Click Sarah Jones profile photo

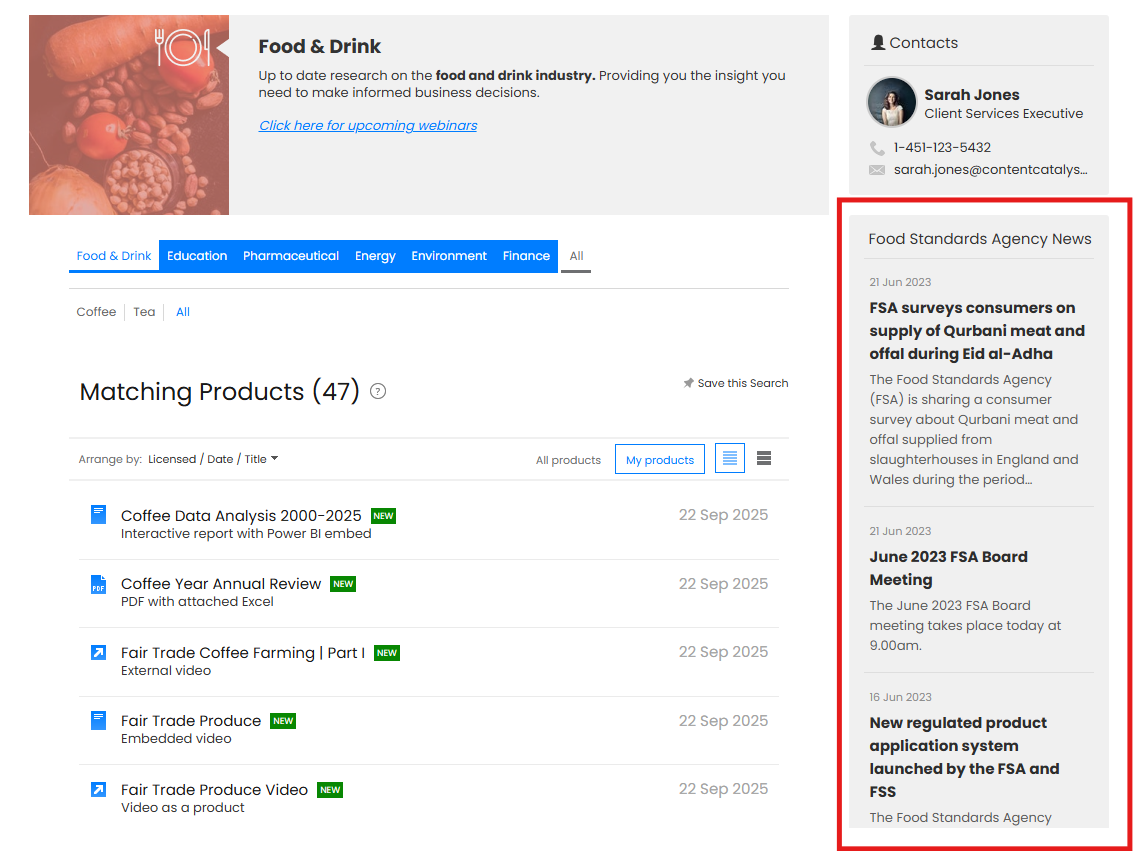891,103
